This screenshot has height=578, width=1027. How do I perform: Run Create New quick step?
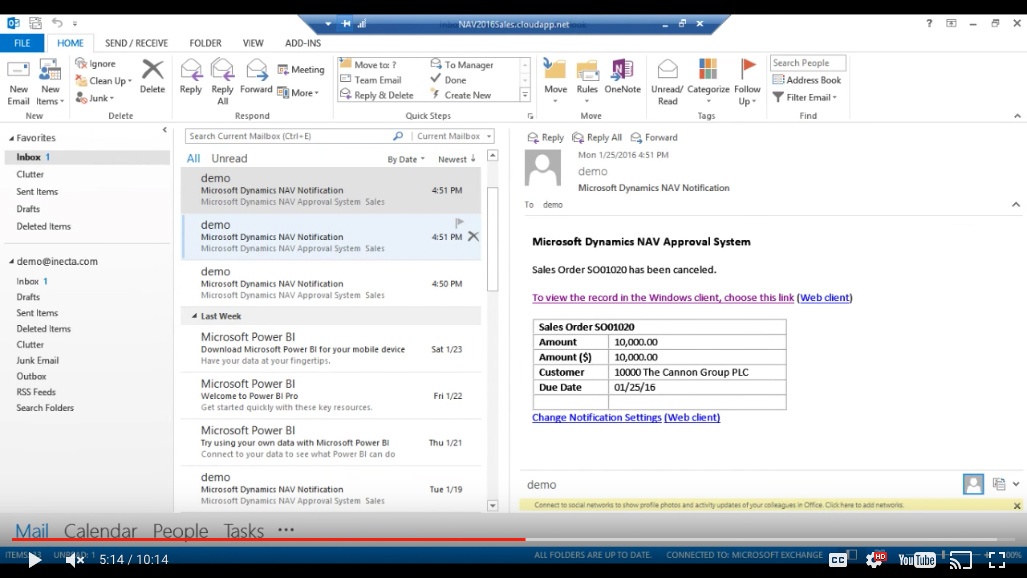(x=460, y=94)
